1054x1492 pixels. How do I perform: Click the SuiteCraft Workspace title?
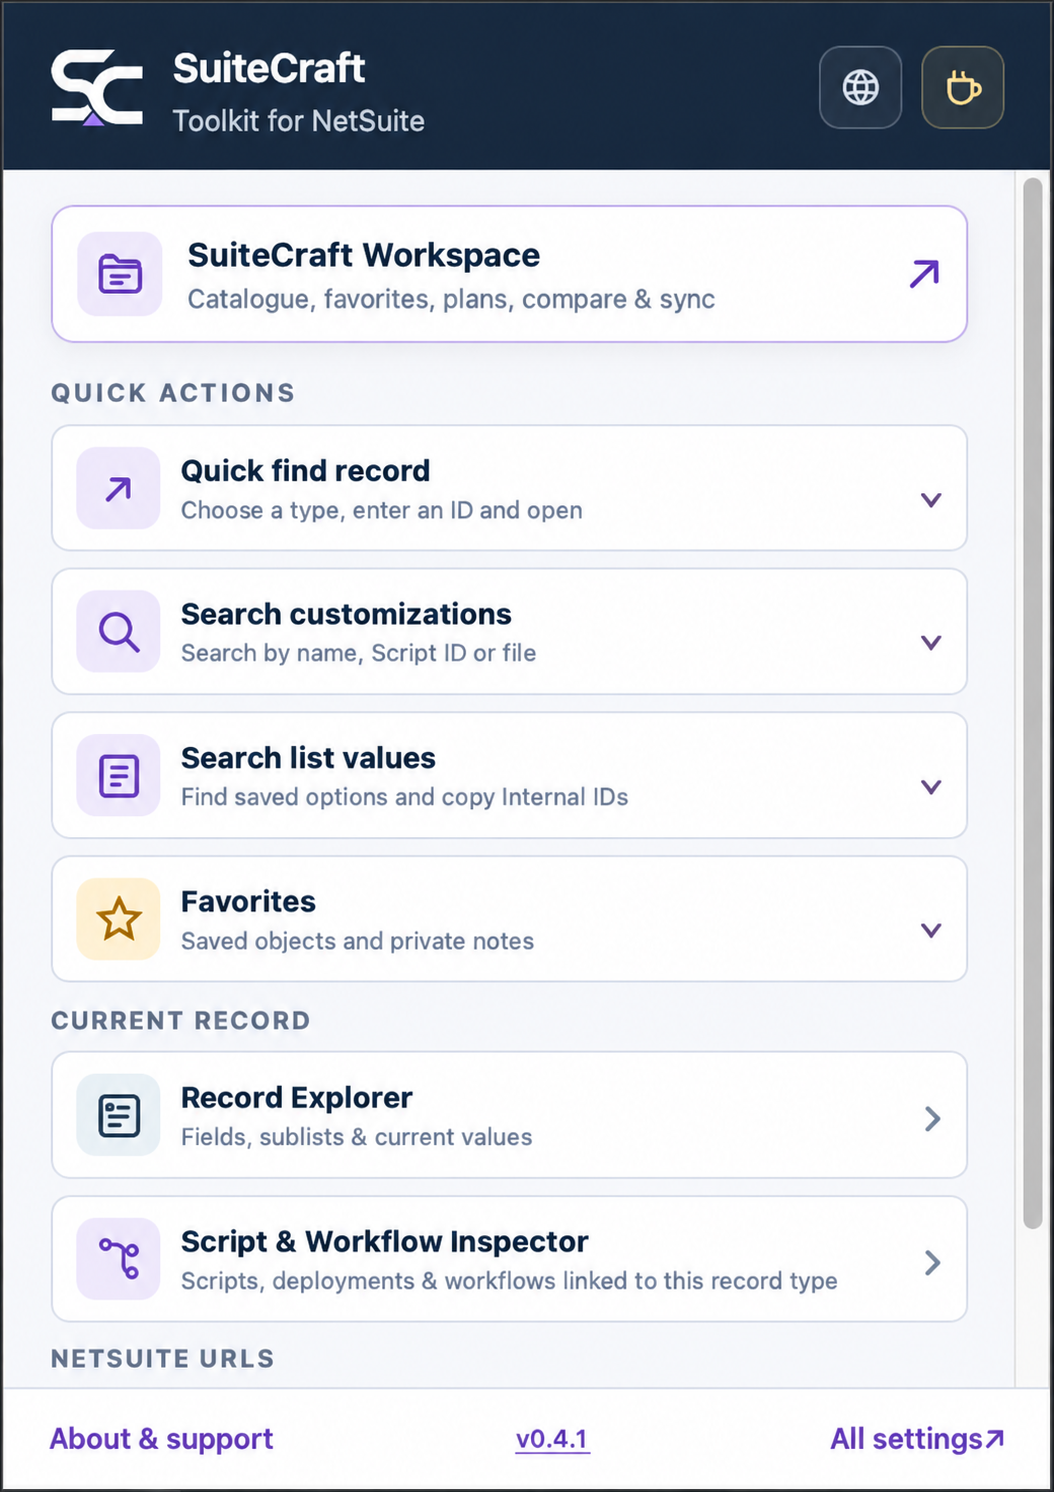[x=364, y=255]
